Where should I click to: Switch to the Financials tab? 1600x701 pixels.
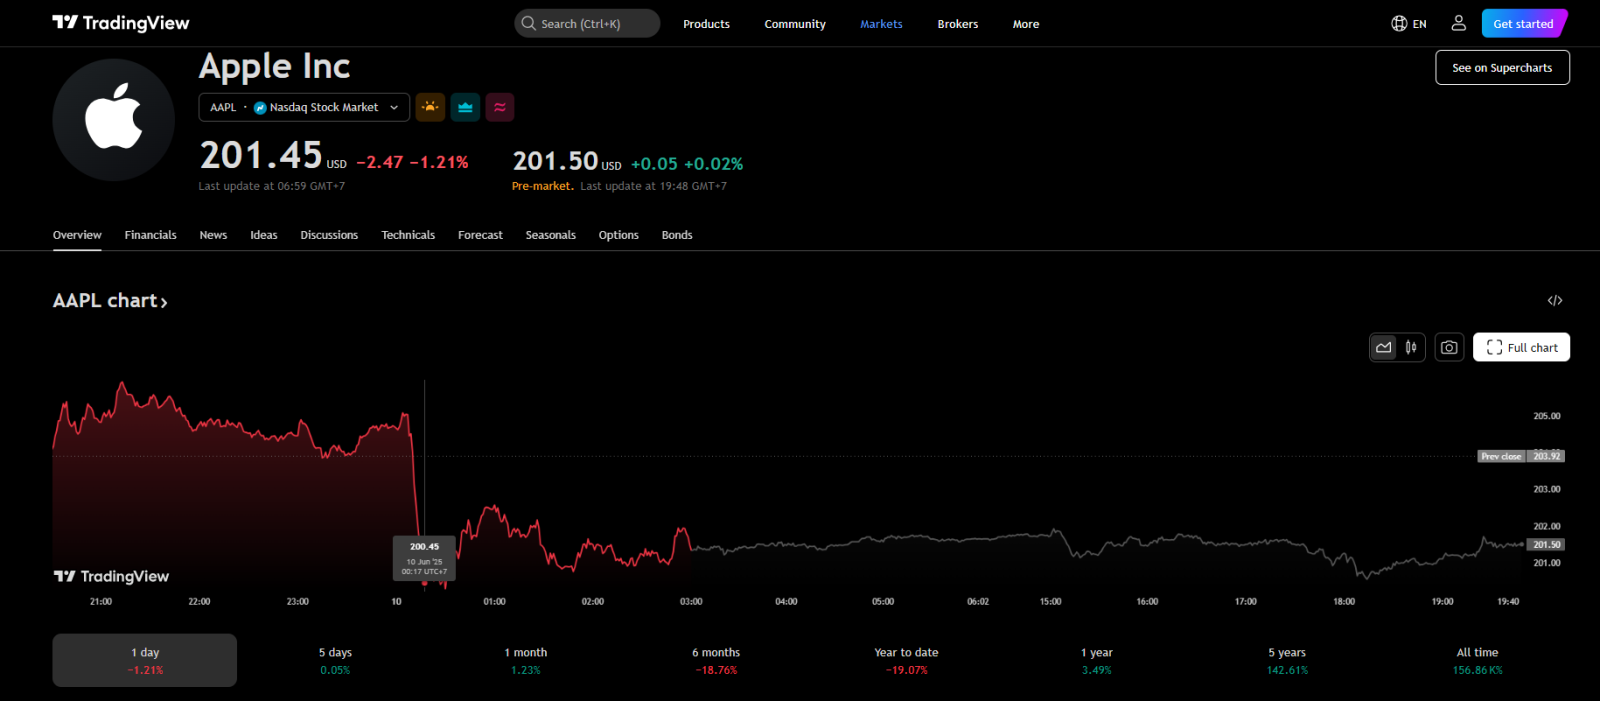tap(150, 235)
